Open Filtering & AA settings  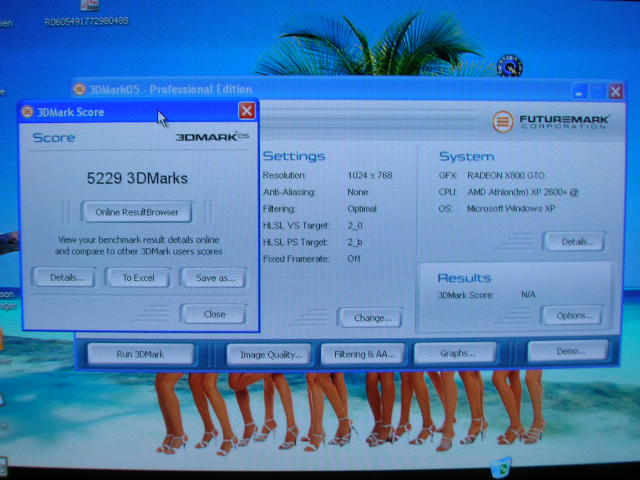tap(363, 354)
